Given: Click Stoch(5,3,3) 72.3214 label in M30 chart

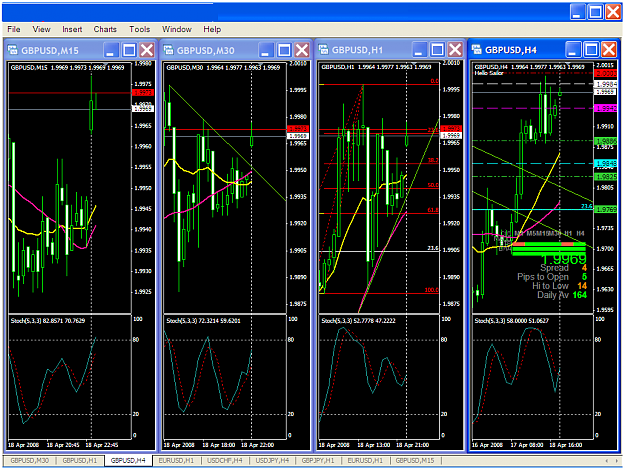Looking at the screenshot, I should pos(203,321).
